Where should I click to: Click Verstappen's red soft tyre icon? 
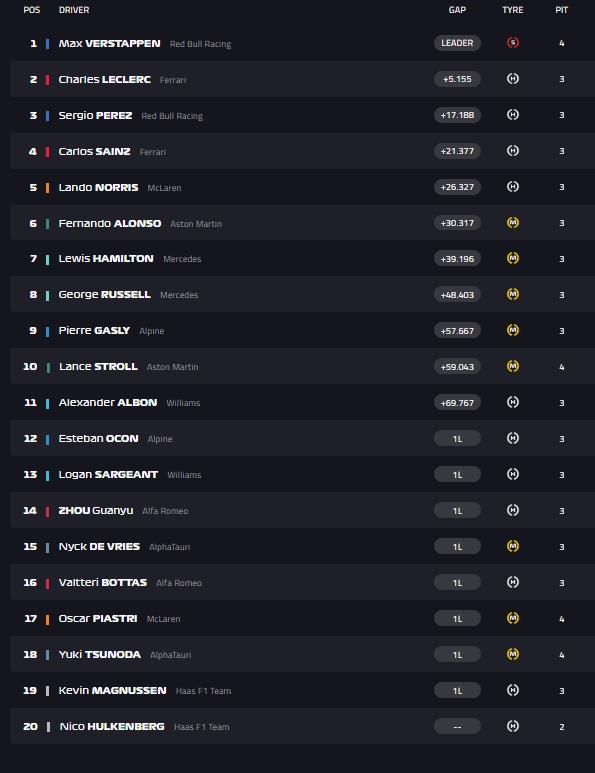coord(513,43)
